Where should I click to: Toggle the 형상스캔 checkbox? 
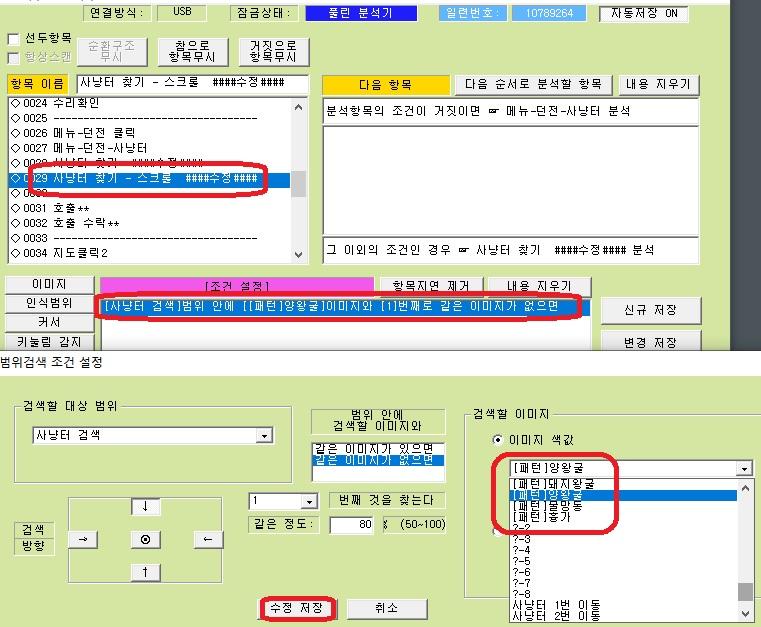(x=14, y=56)
